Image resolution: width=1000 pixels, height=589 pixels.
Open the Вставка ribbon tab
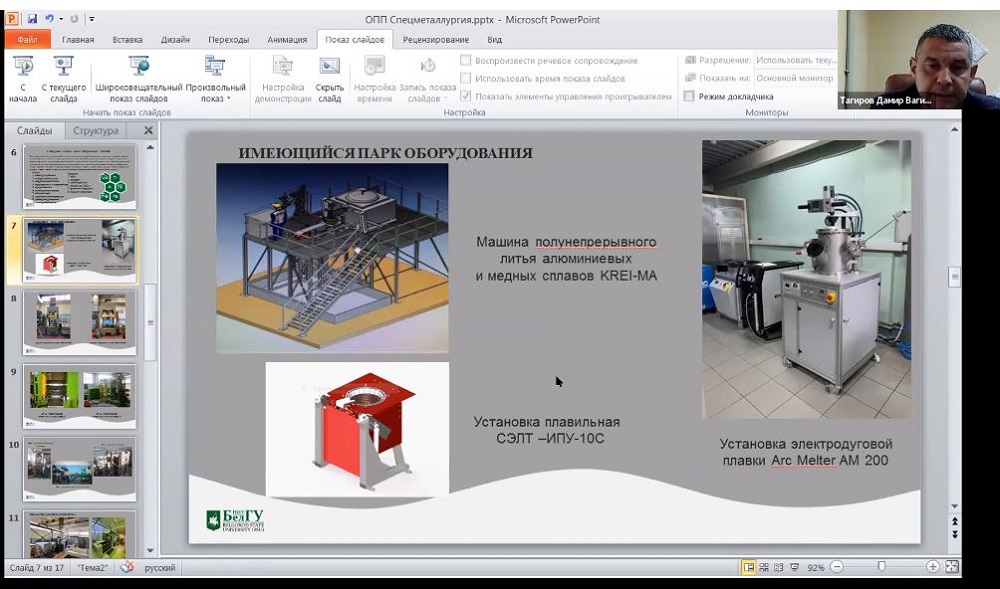click(127, 40)
